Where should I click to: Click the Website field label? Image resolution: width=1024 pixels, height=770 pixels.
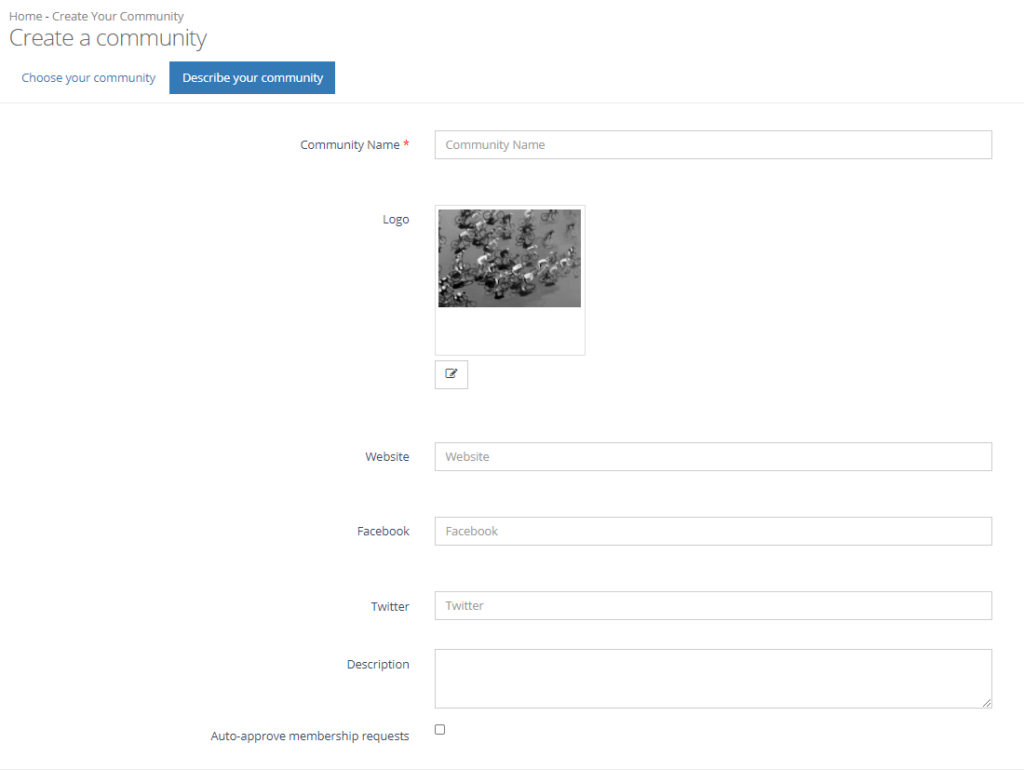[387, 457]
